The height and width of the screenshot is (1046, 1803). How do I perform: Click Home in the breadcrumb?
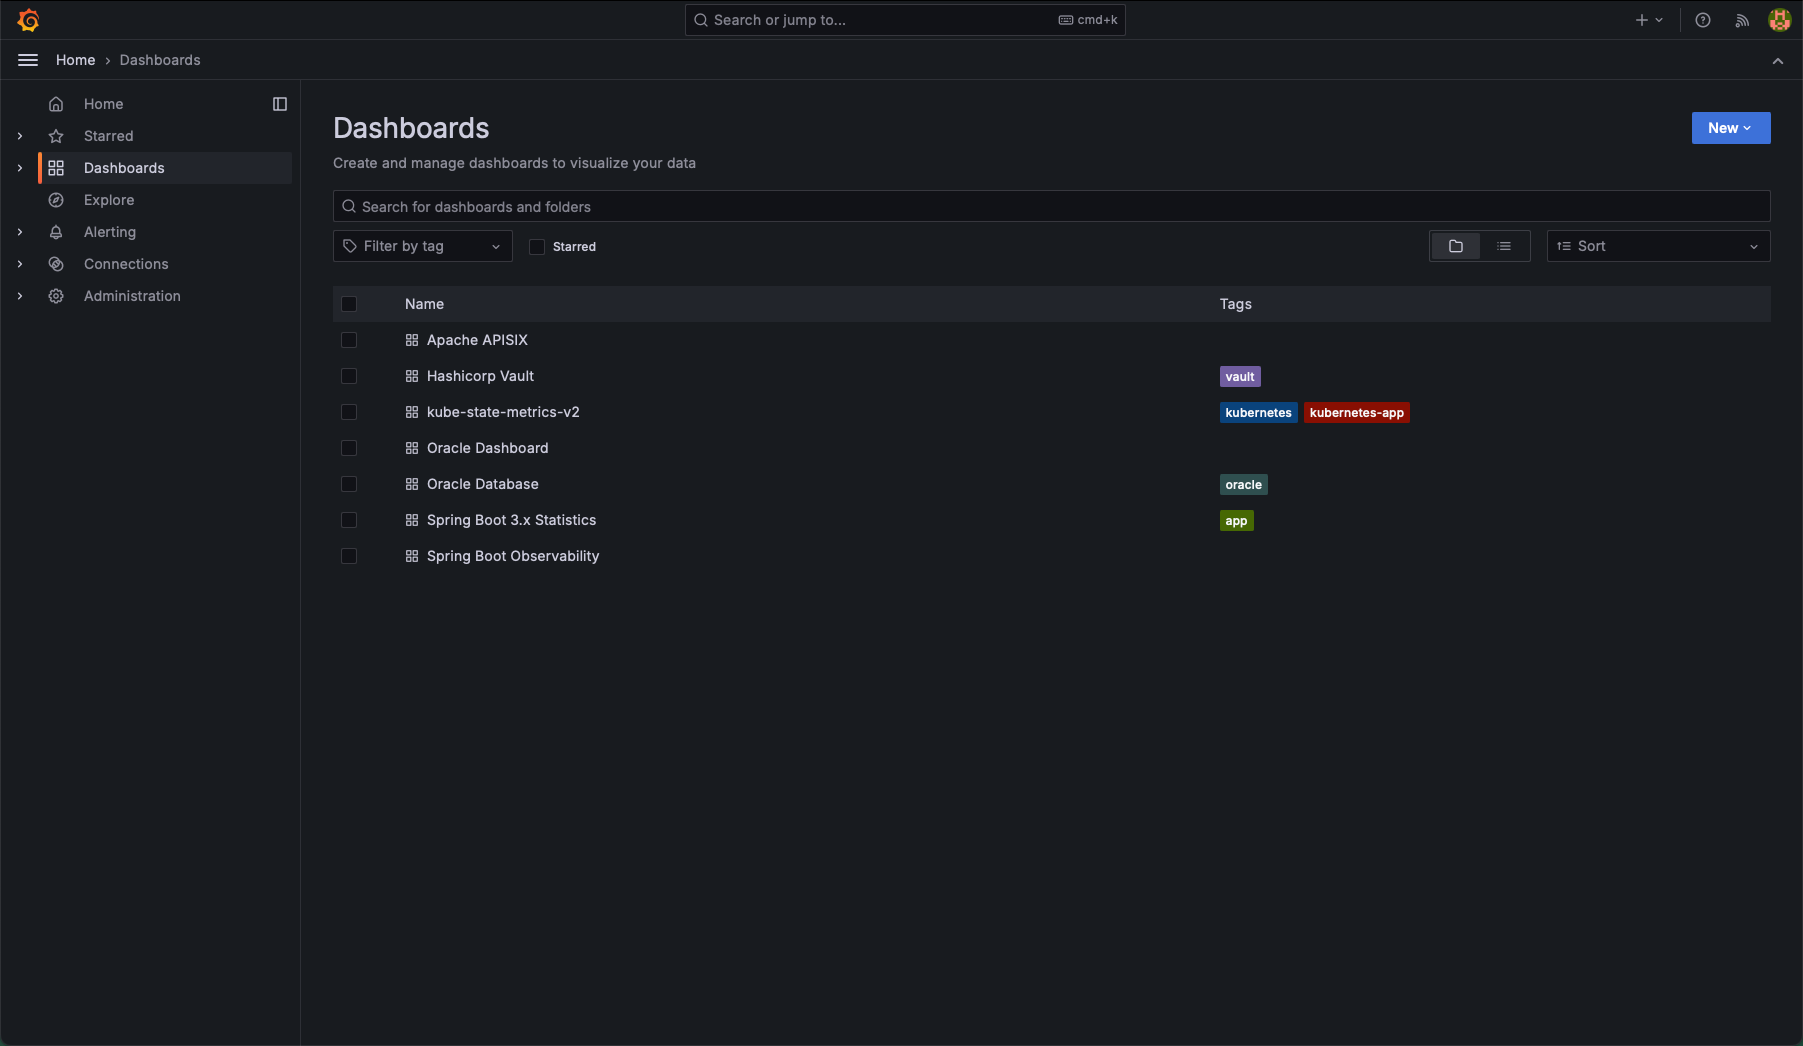(x=76, y=60)
